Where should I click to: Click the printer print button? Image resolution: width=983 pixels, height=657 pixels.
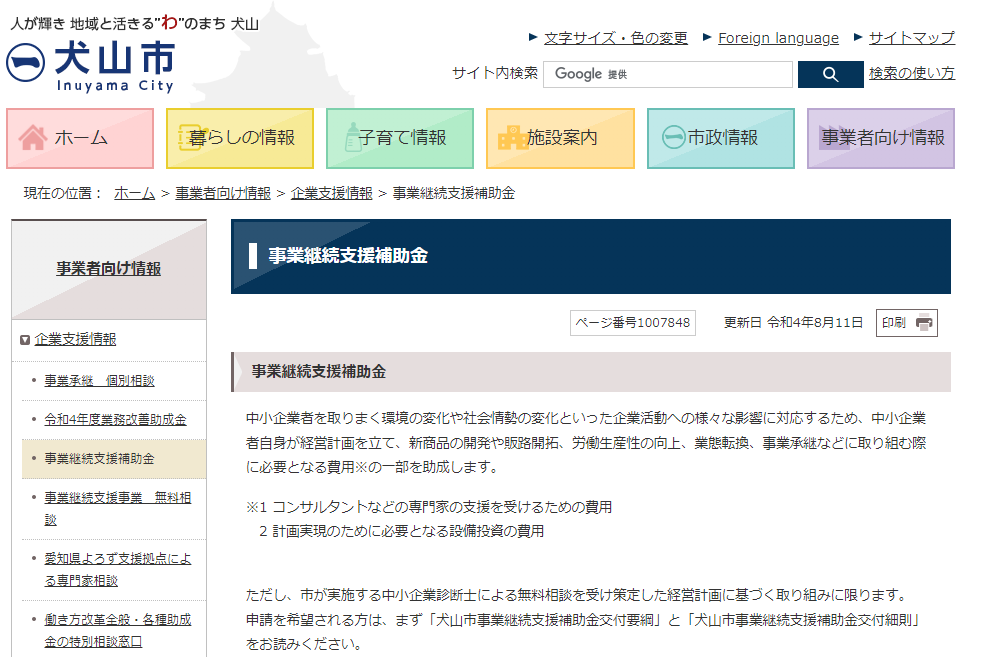(906, 322)
